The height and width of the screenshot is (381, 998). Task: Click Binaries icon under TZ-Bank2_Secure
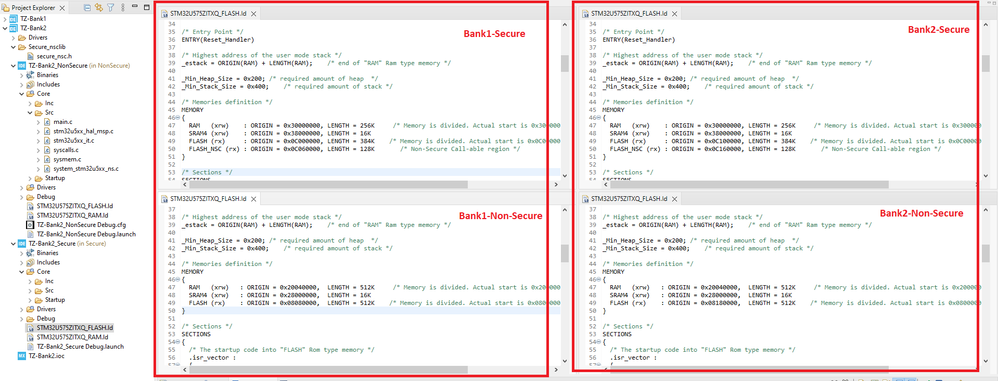[x=30, y=253]
